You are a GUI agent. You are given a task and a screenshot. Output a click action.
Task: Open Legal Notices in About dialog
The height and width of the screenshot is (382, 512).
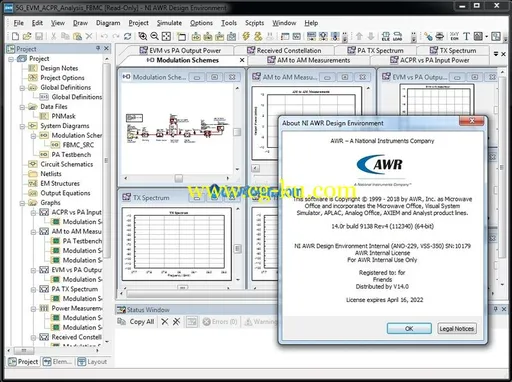click(x=457, y=328)
